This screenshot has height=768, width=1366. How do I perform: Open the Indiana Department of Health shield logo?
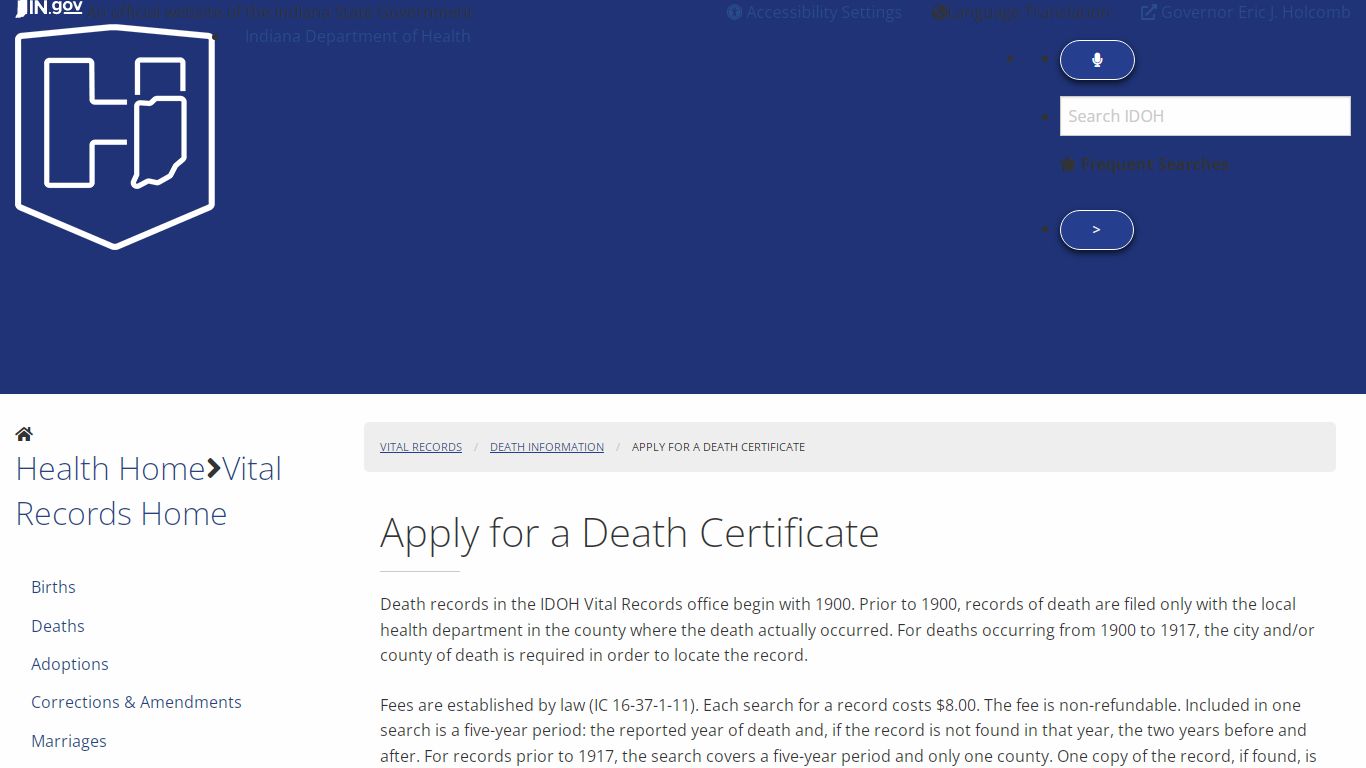tap(115, 137)
